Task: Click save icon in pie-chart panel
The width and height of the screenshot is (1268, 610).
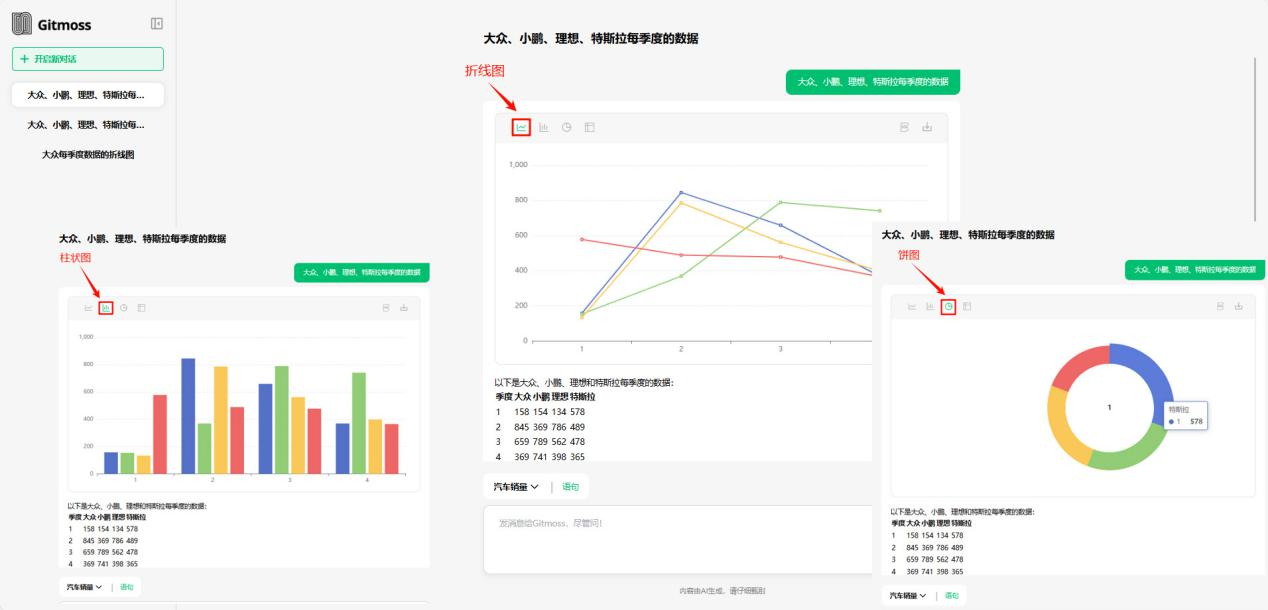Action: coord(1220,306)
